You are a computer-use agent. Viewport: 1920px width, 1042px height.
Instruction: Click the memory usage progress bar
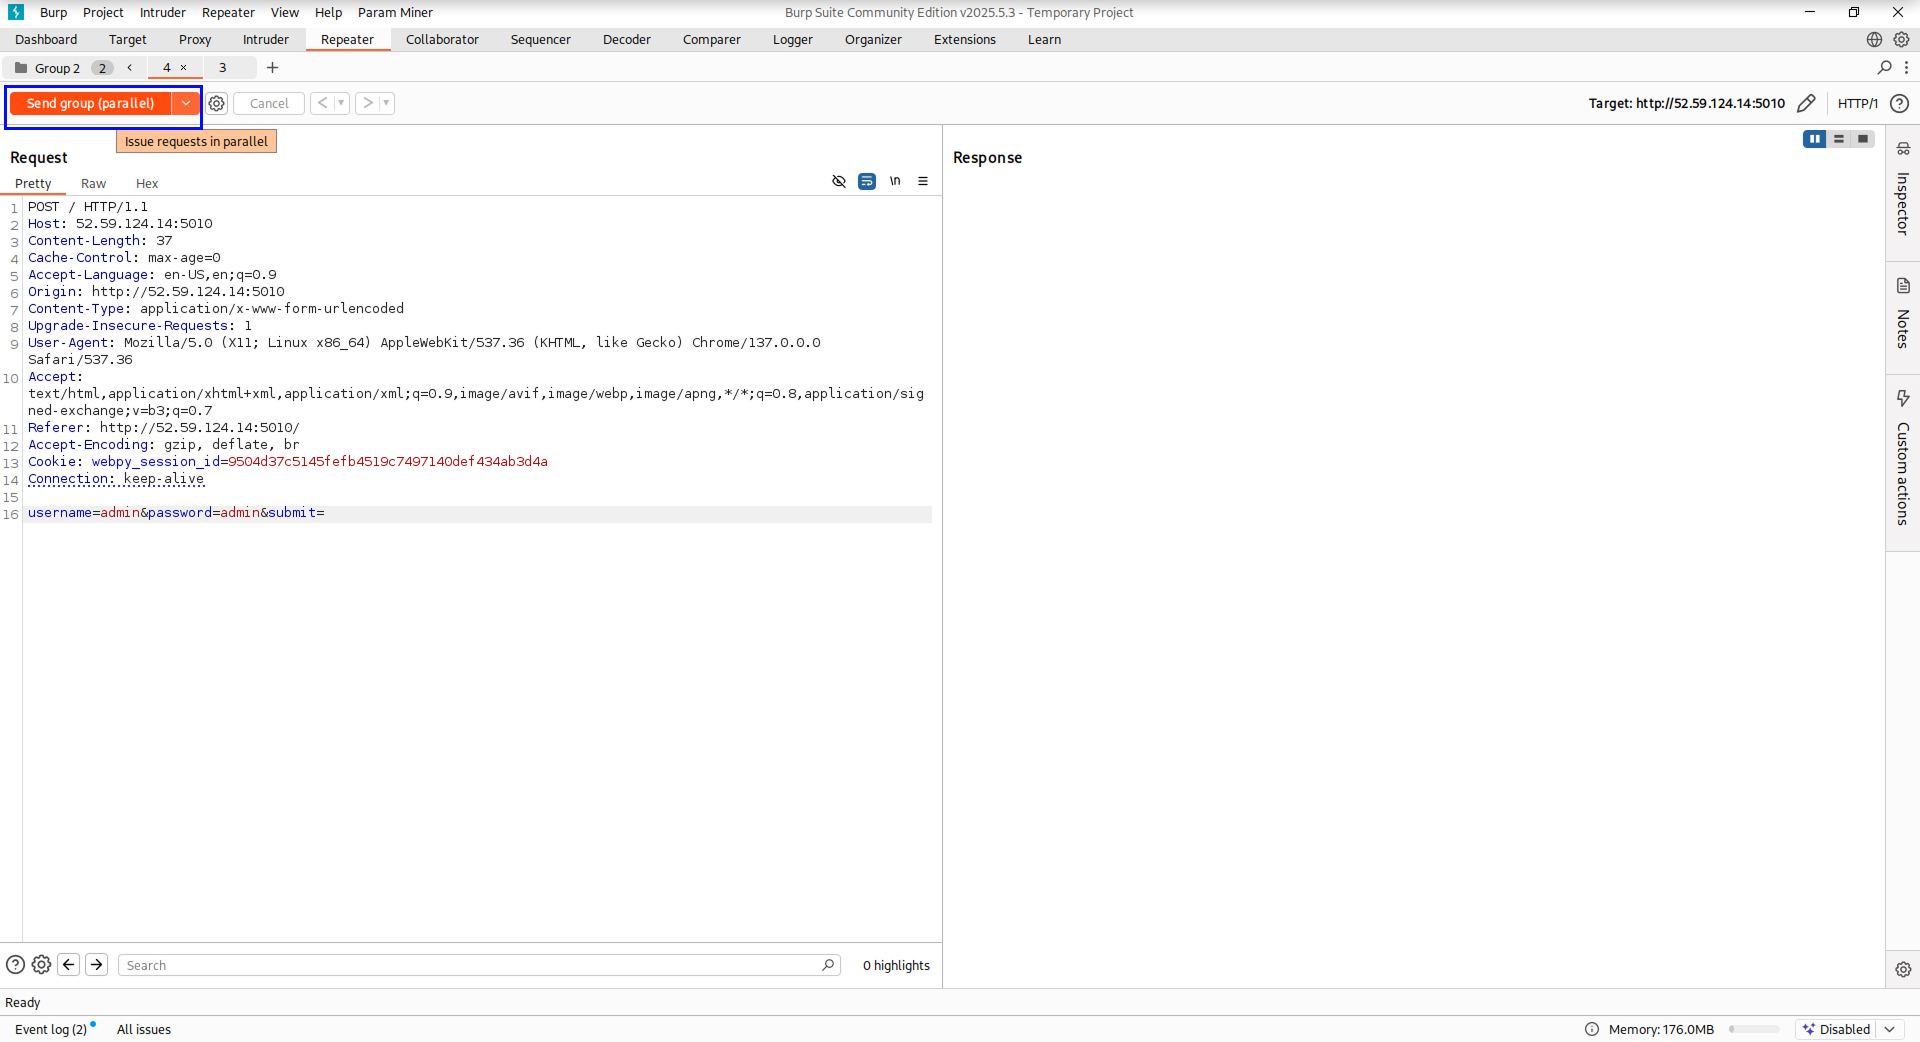pos(1754,1029)
